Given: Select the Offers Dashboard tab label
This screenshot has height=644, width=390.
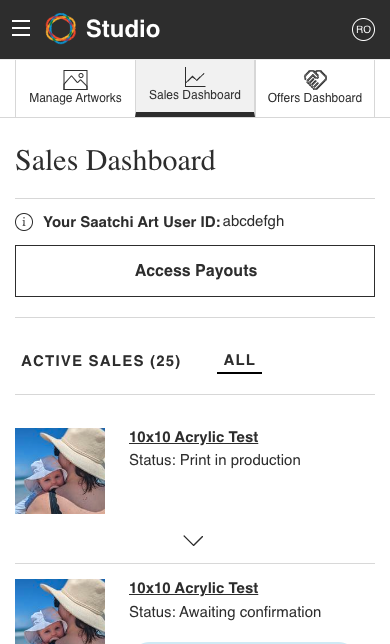Looking at the screenshot, I should point(315,98).
